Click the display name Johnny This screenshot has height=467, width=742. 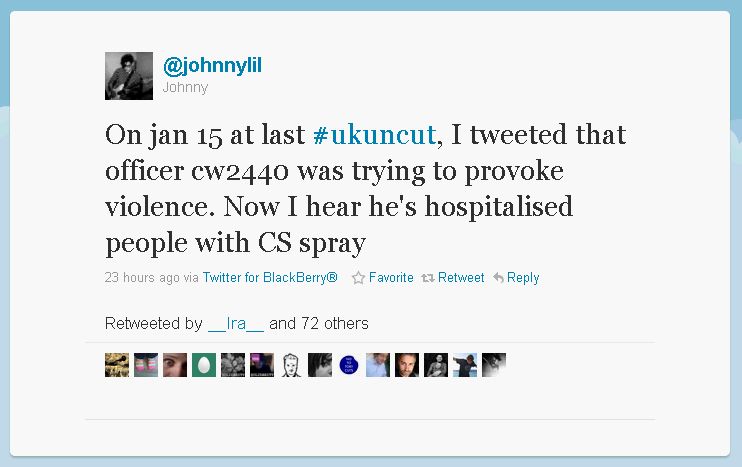pos(185,88)
